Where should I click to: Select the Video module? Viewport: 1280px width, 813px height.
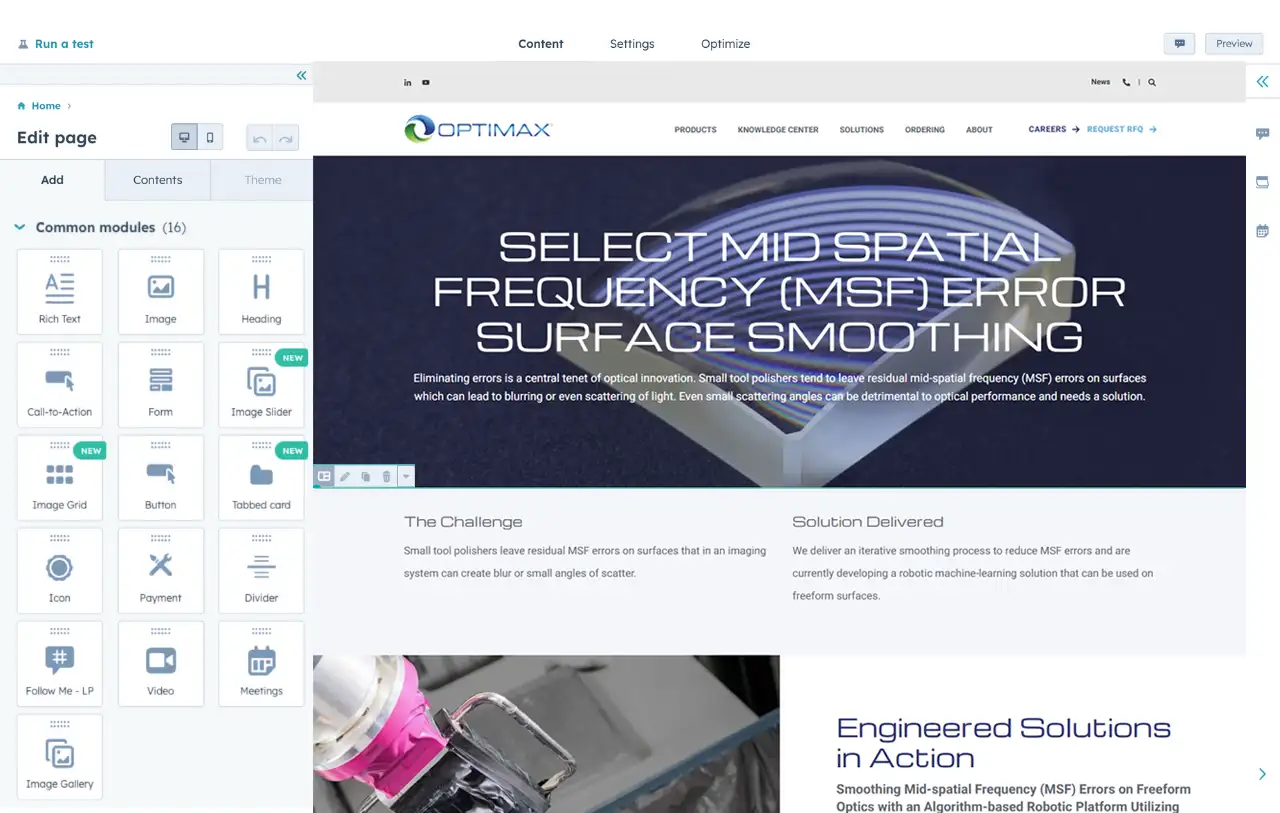161,663
